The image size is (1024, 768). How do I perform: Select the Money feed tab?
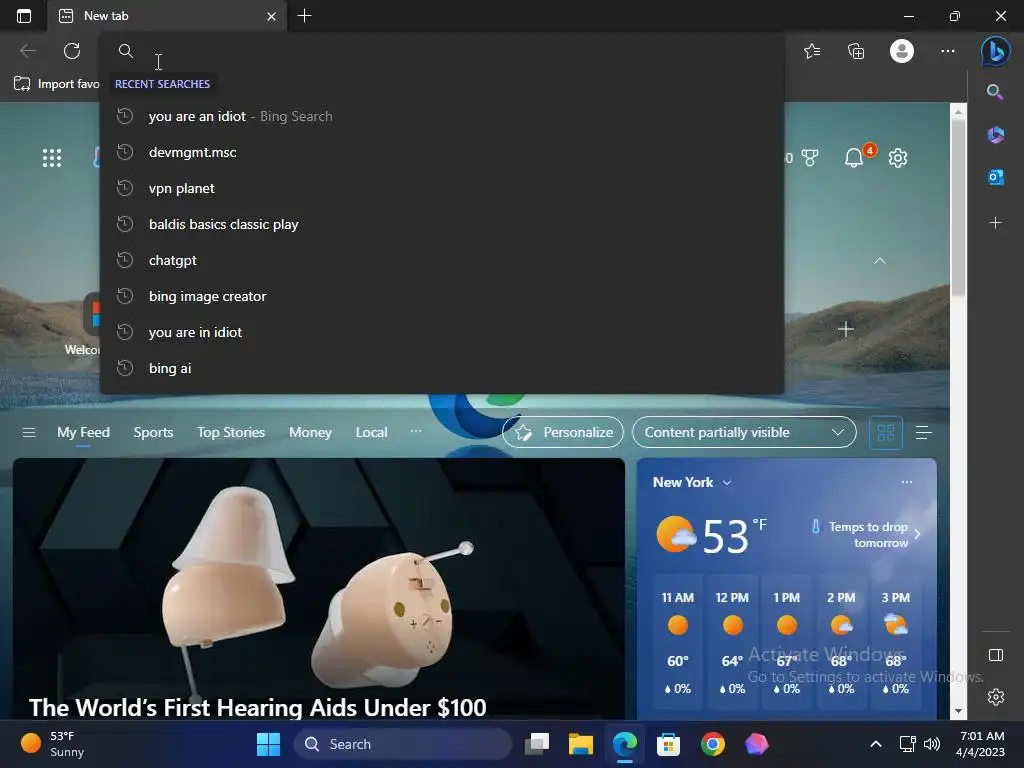coord(310,432)
